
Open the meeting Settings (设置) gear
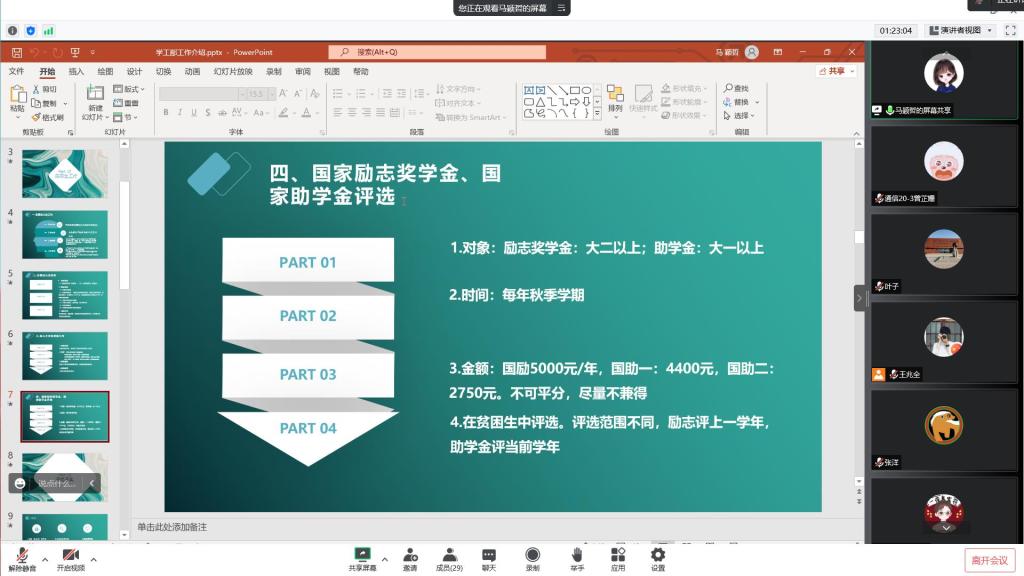(658, 555)
